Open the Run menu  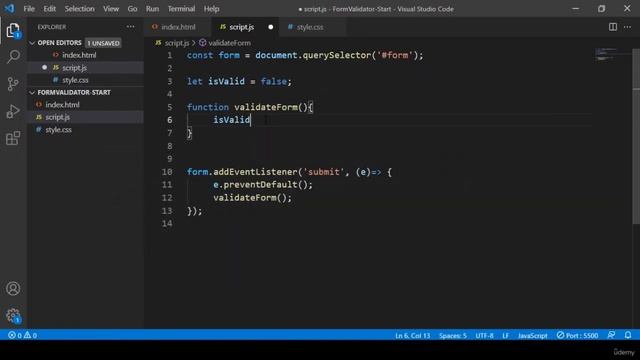152,9
